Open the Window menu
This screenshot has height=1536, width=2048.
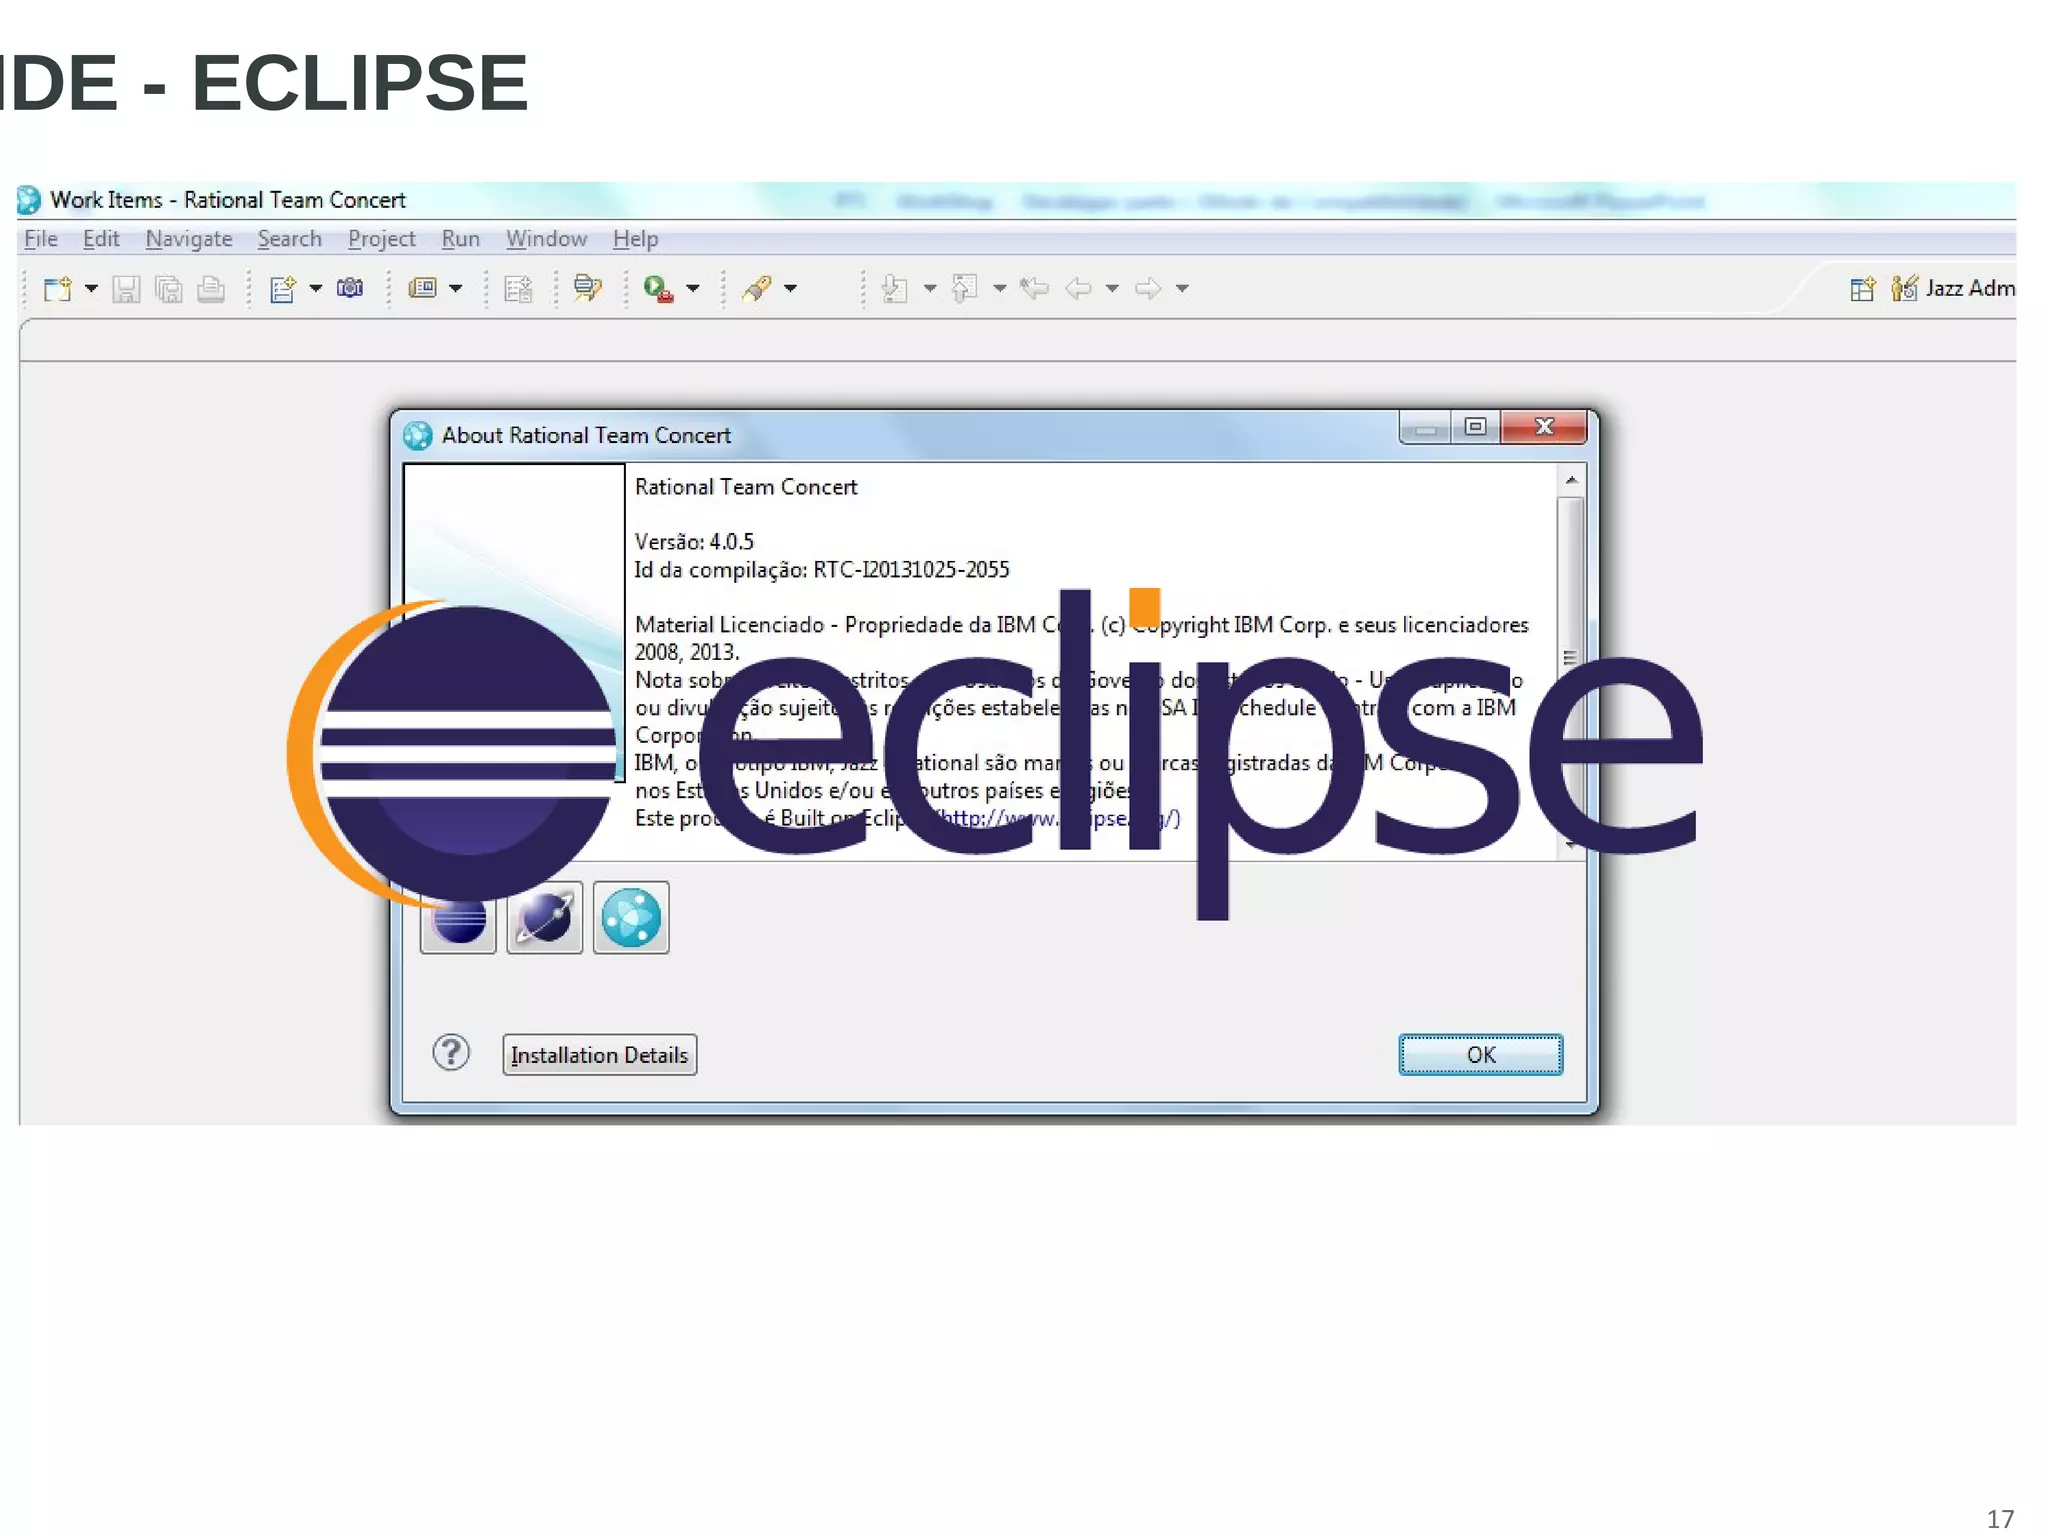546,239
